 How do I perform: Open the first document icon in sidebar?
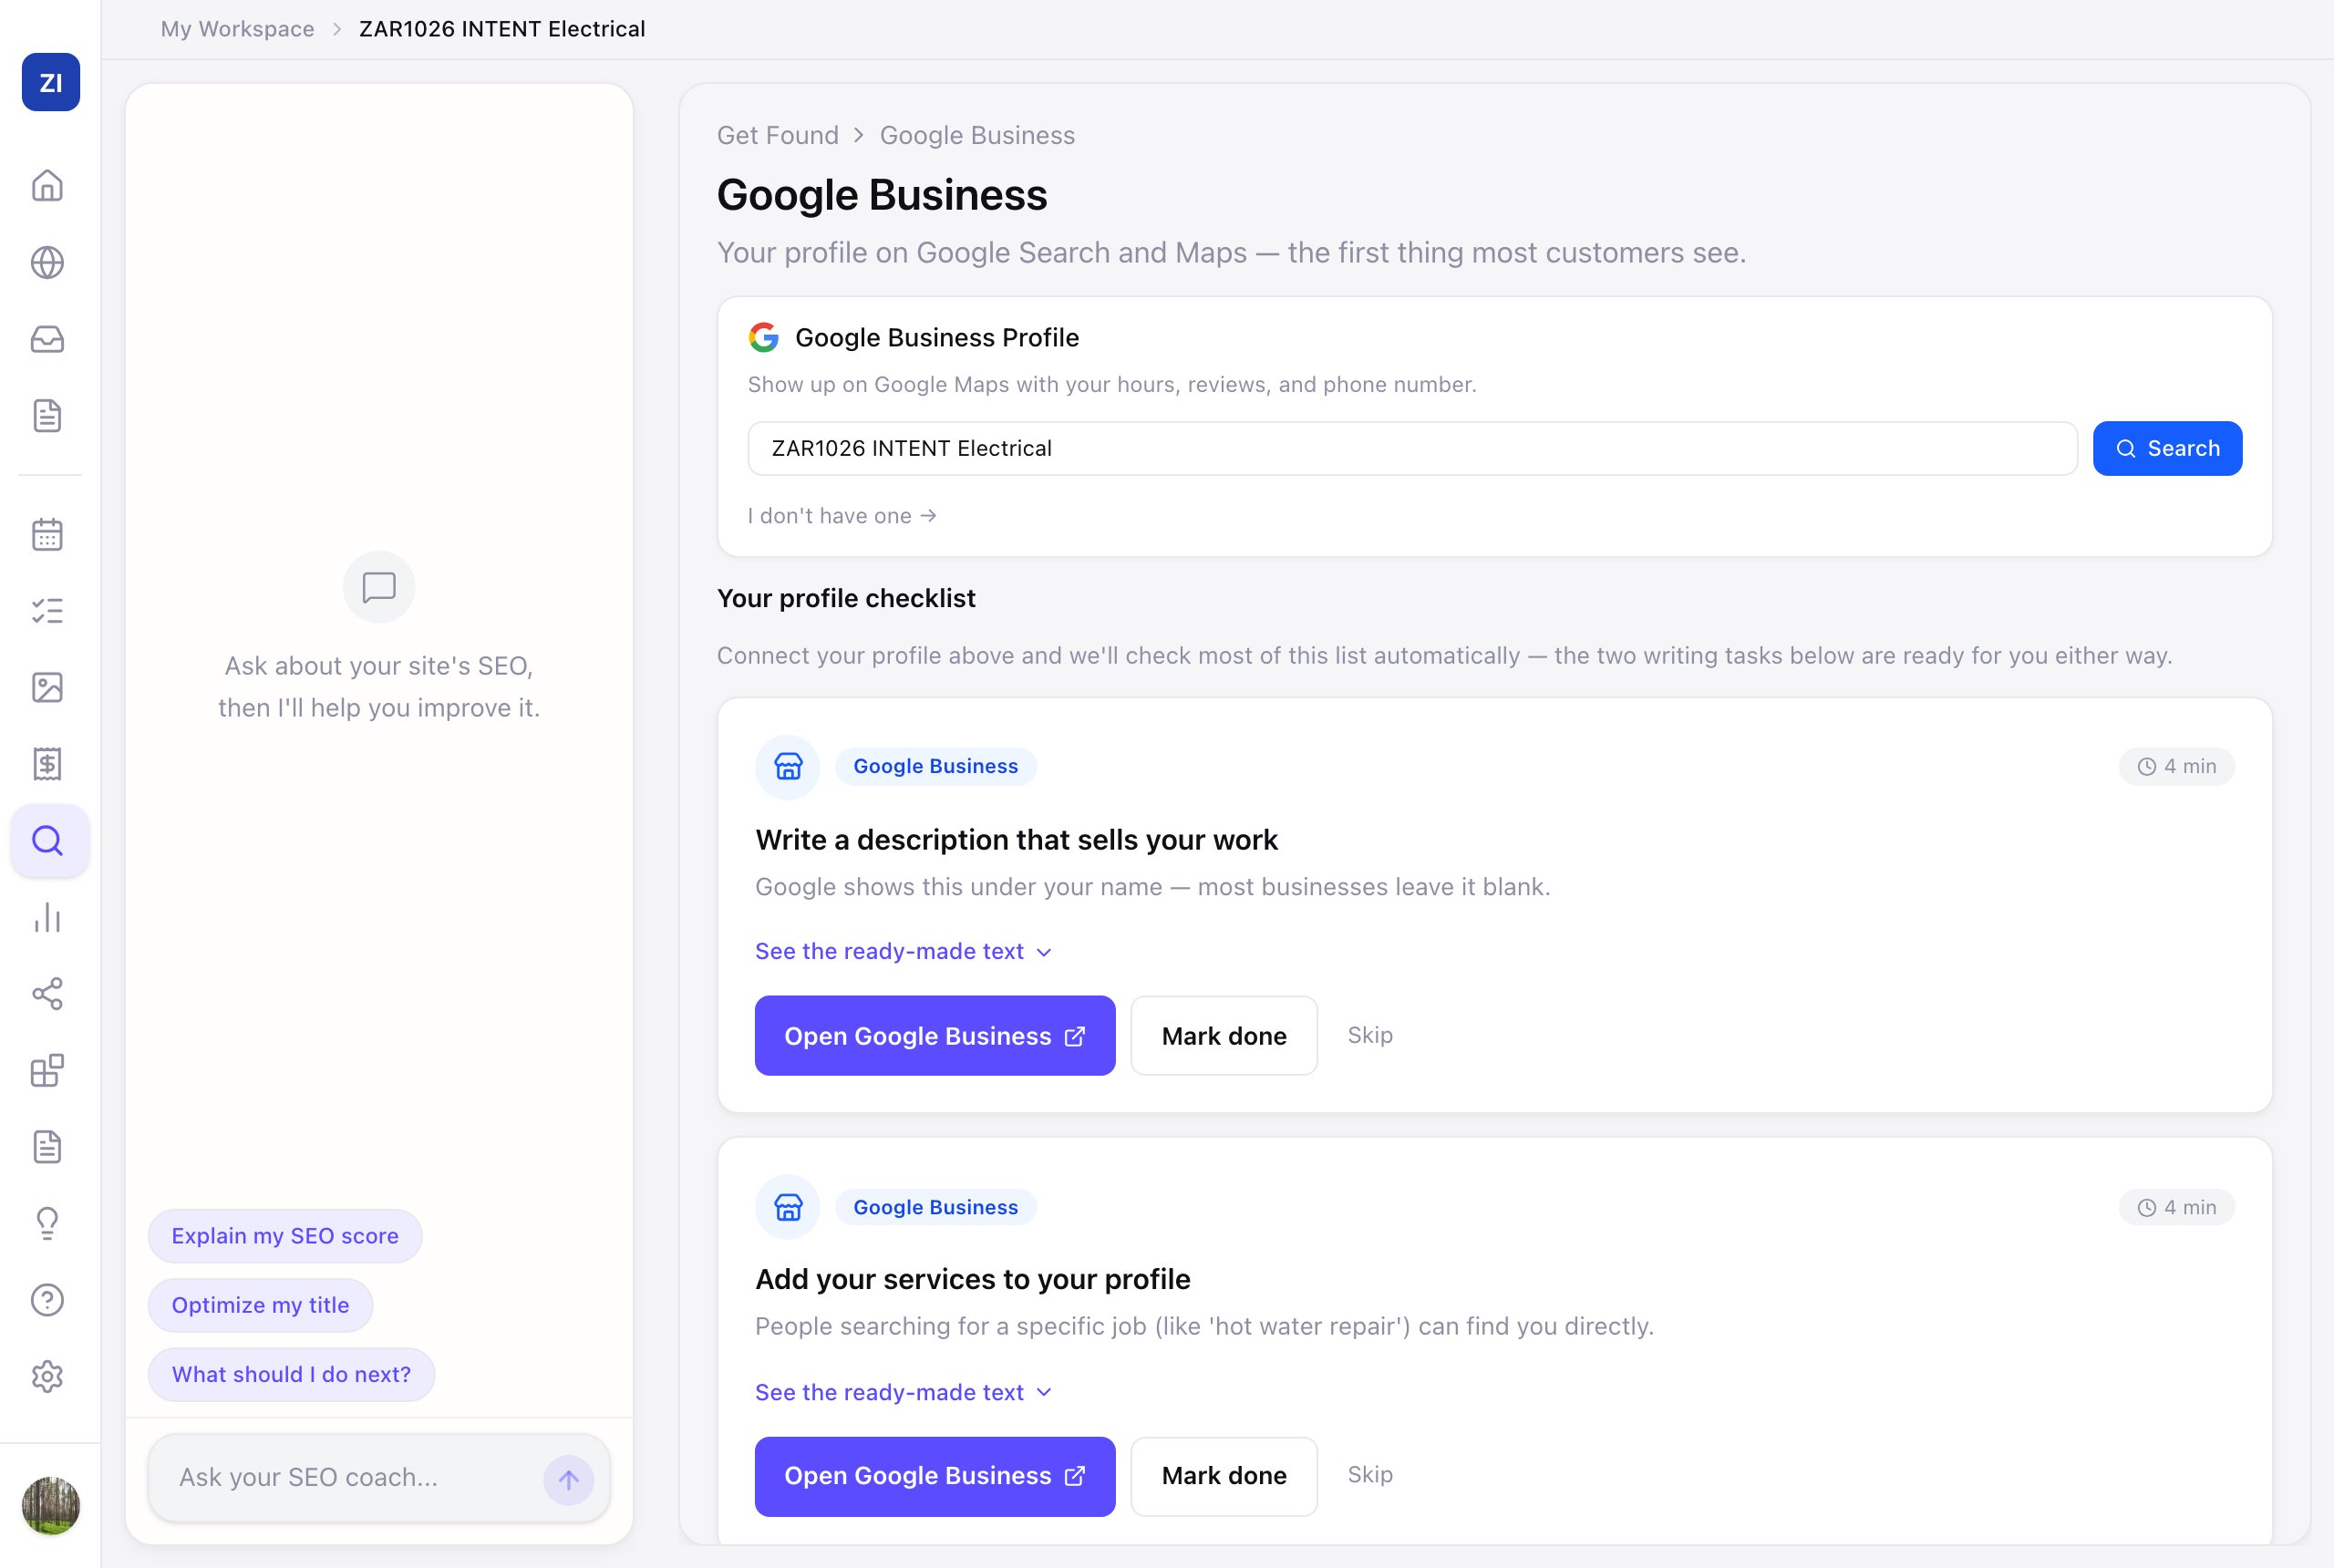point(47,416)
